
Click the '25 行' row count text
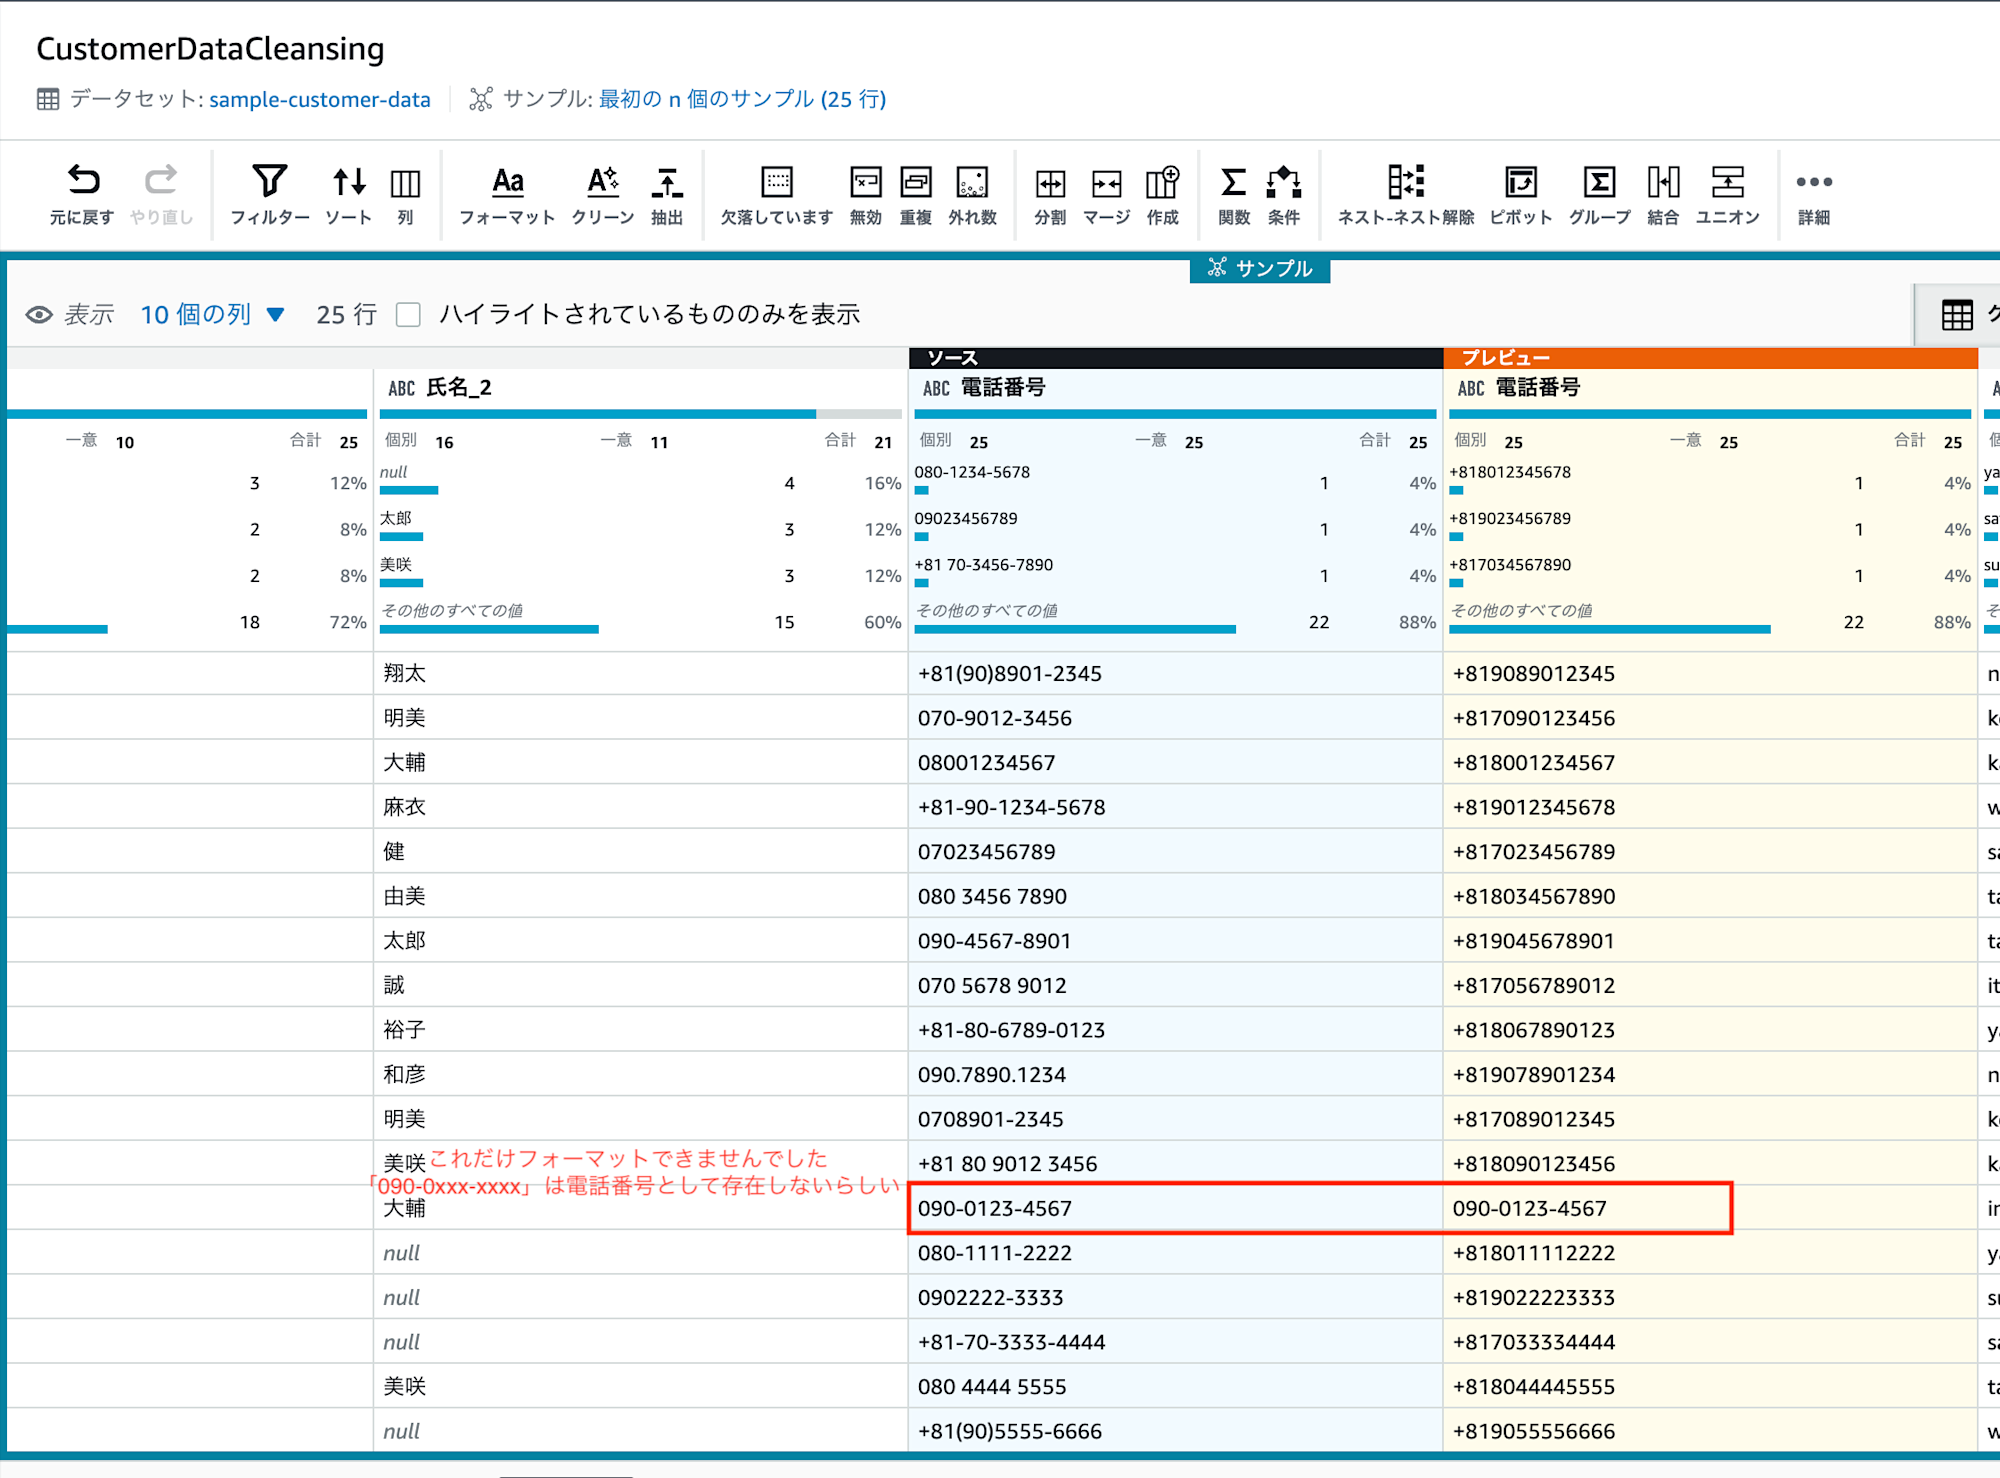click(x=346, y=315)
